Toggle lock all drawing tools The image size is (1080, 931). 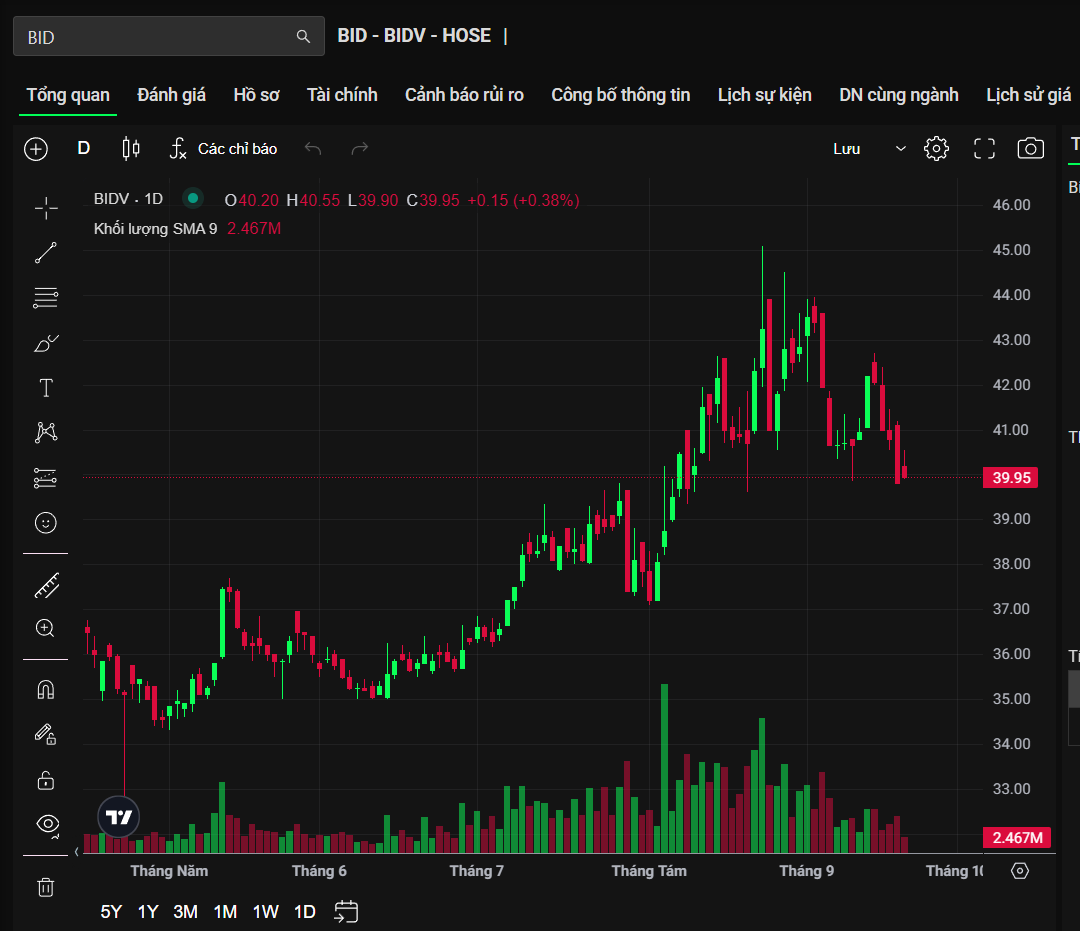pos(45,780)
